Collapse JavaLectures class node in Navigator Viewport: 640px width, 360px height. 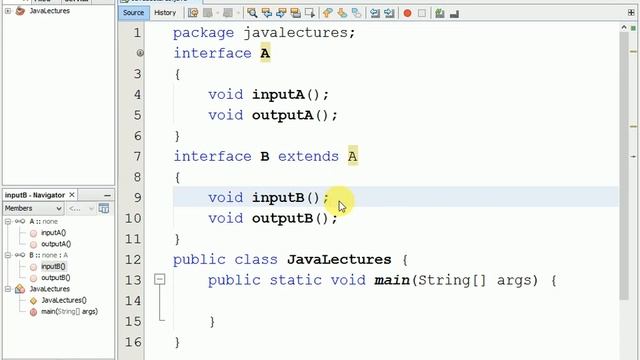coord(8,289)
